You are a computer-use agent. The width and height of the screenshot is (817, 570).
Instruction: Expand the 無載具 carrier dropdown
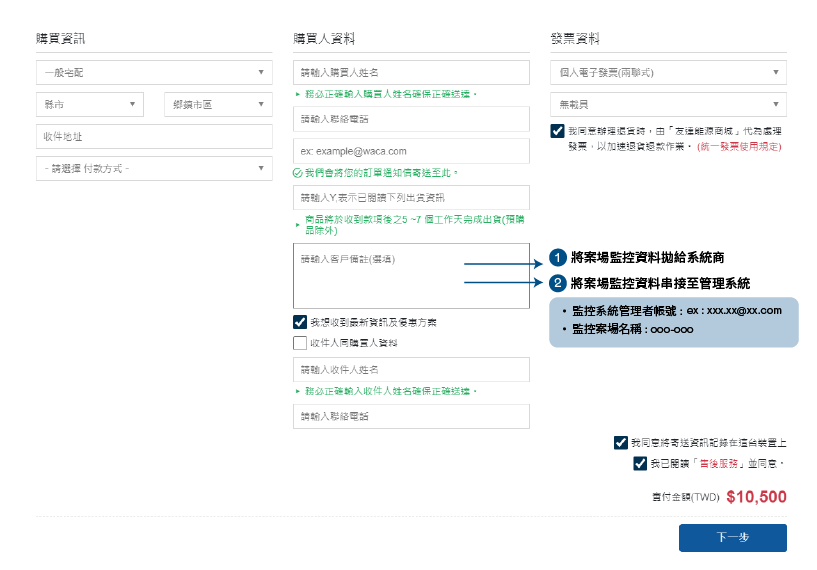pos(668,105)
